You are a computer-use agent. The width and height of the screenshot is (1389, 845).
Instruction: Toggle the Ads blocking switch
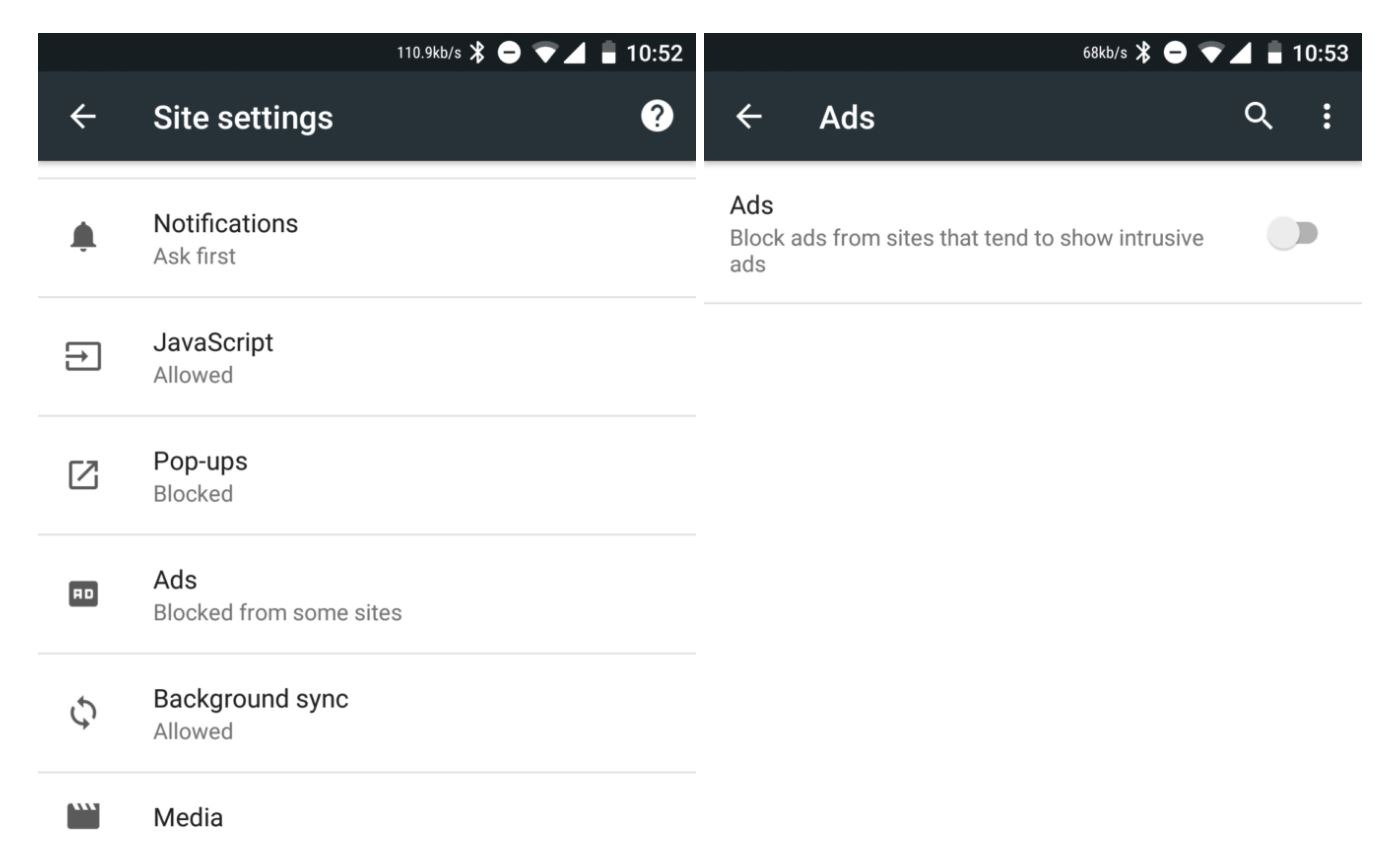pos(1292,235)
